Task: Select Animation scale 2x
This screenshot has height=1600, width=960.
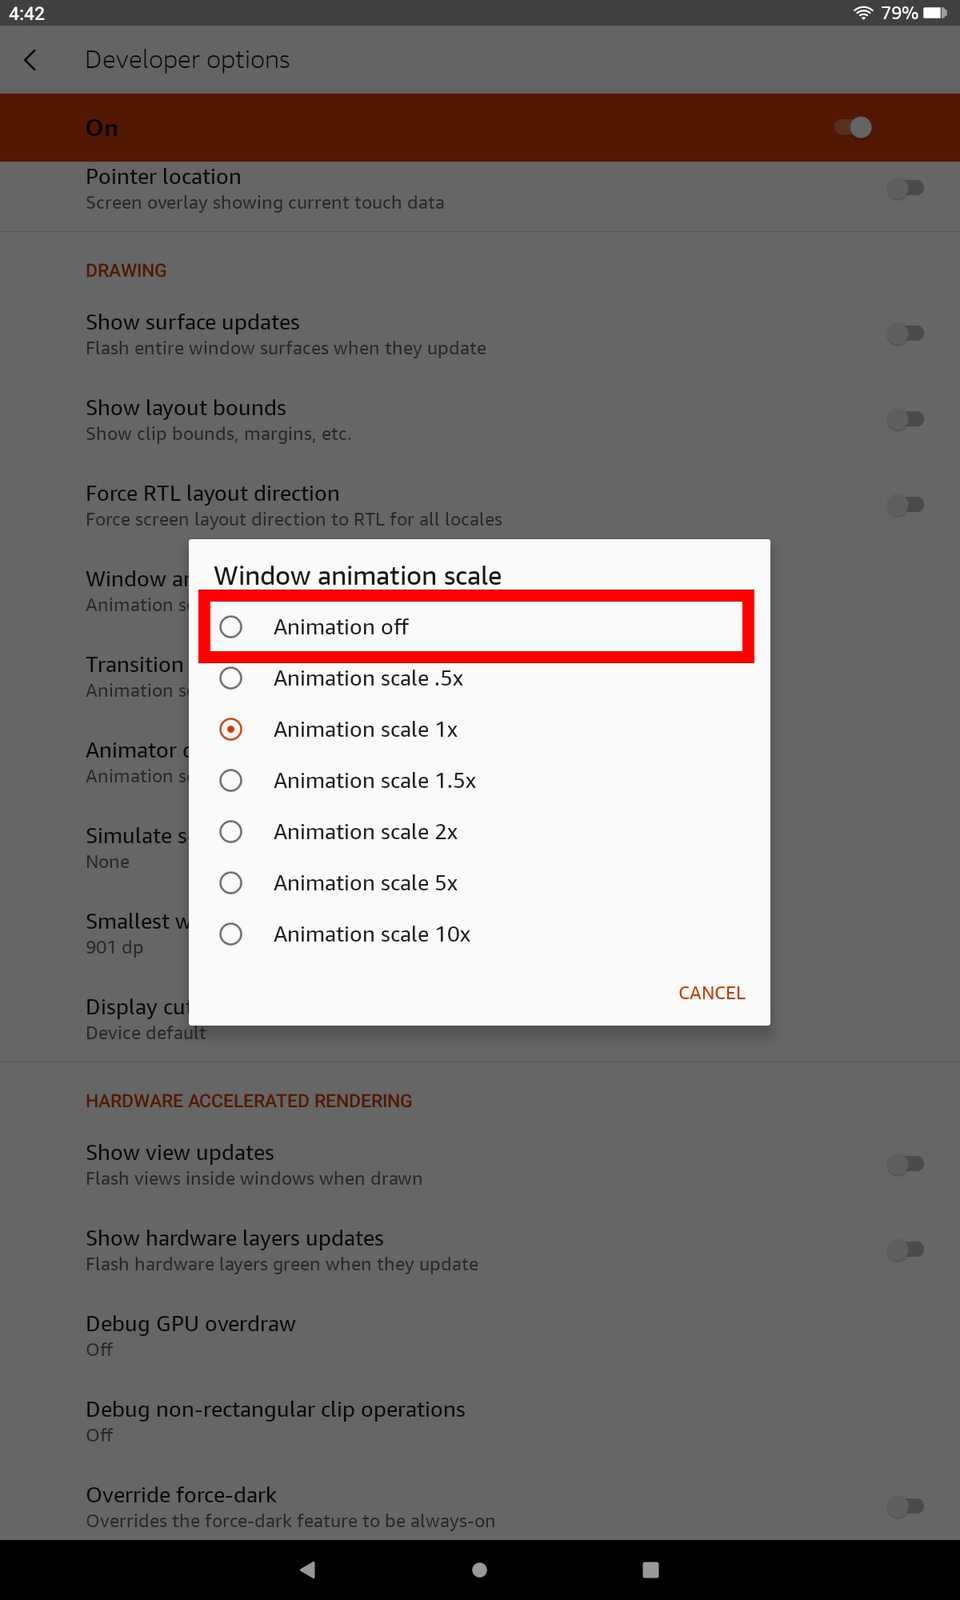Action: [231, 832]
